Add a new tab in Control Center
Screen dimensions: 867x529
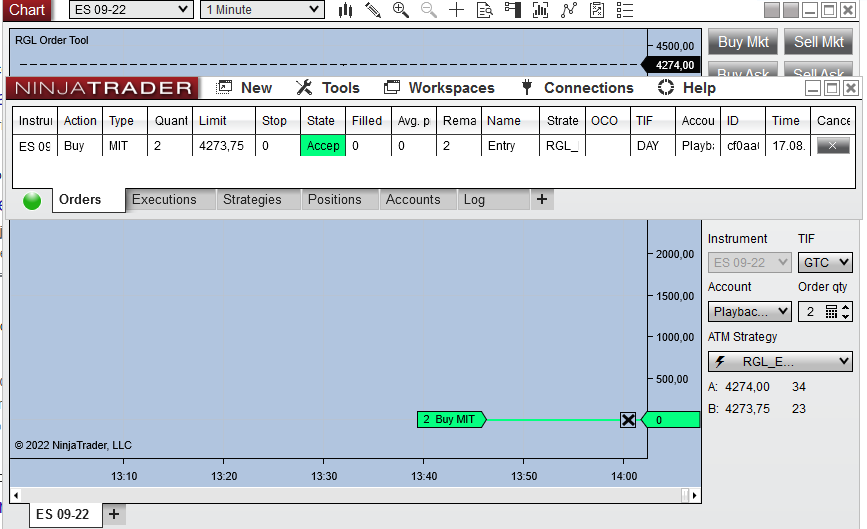click(542, 200)
